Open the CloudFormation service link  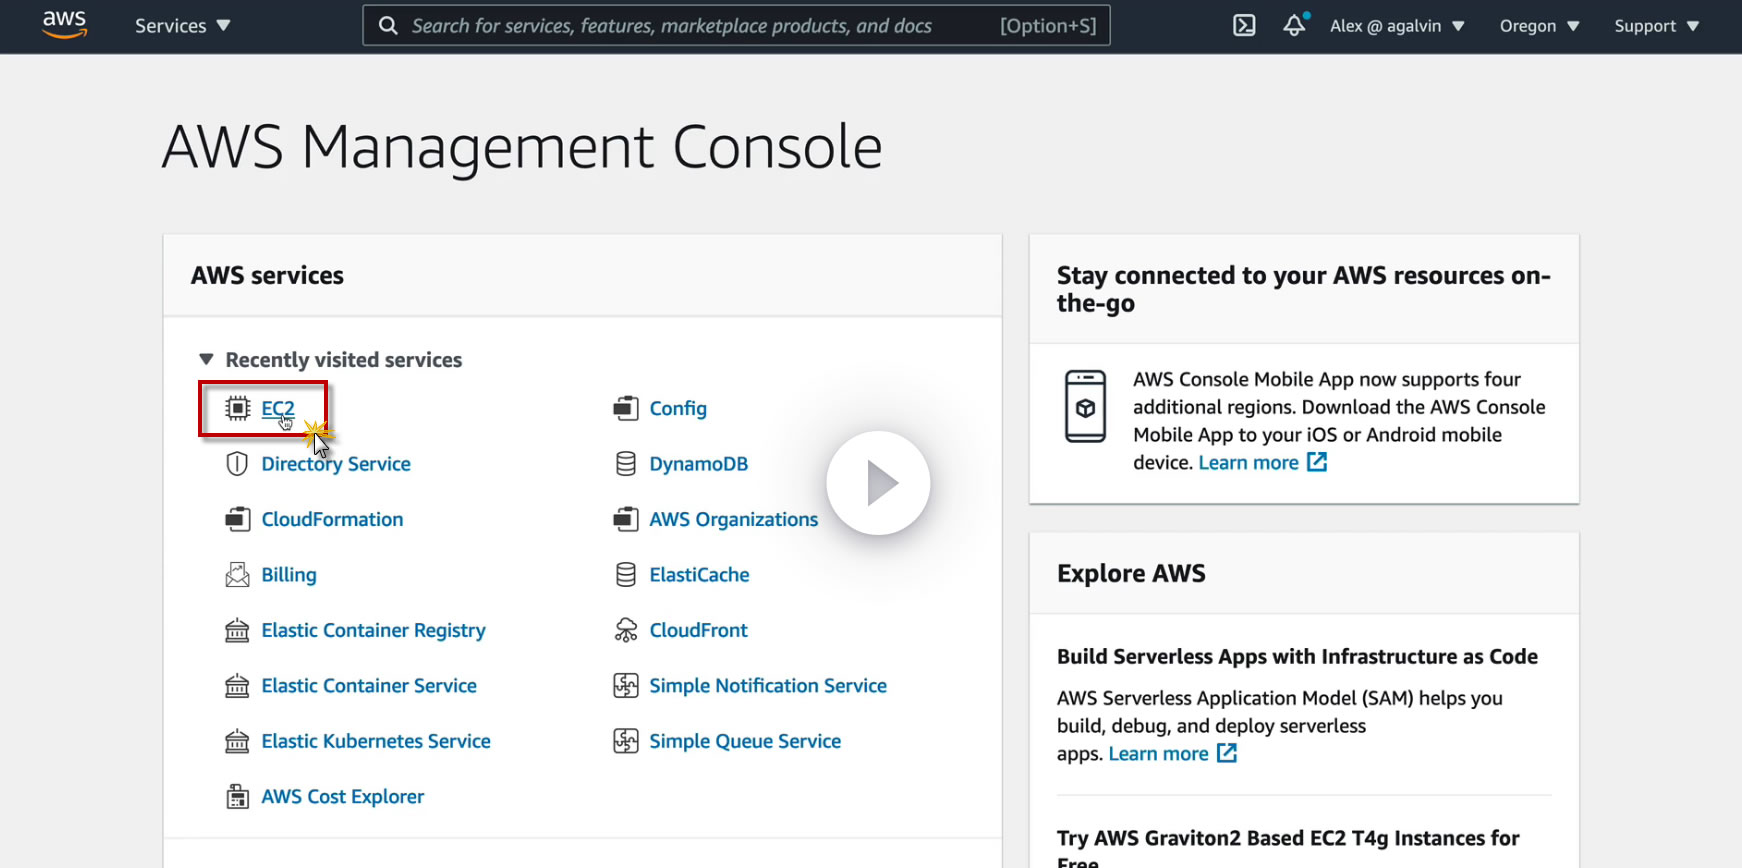tap(332, 520)
